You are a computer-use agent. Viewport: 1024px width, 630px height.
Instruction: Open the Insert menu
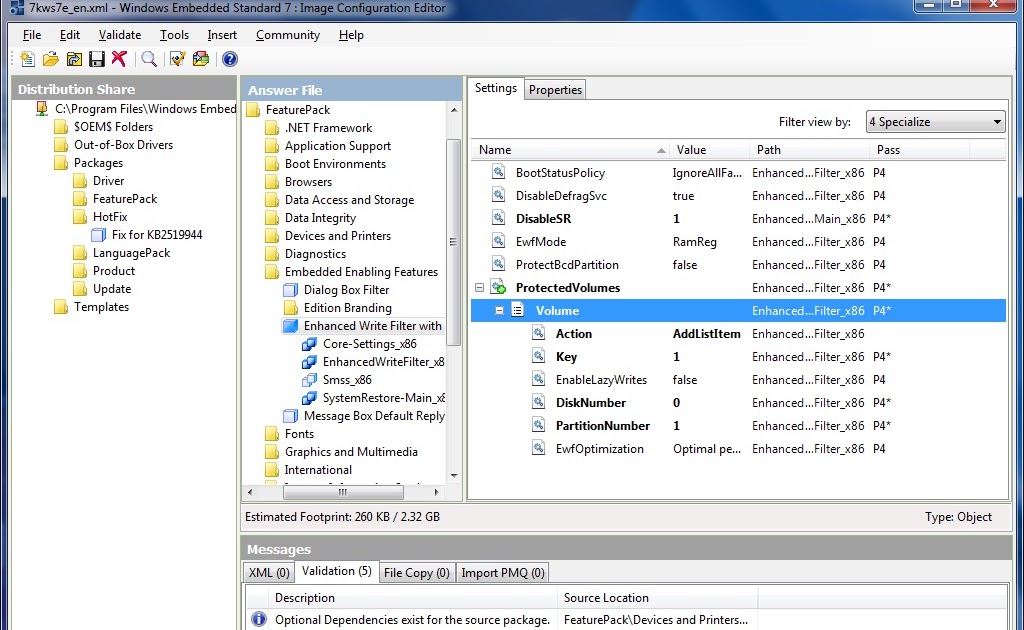(x=222, y=35)
